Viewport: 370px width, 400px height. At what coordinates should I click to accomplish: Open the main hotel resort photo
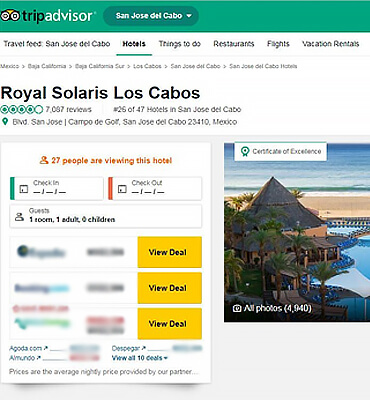tap(297, 232)
